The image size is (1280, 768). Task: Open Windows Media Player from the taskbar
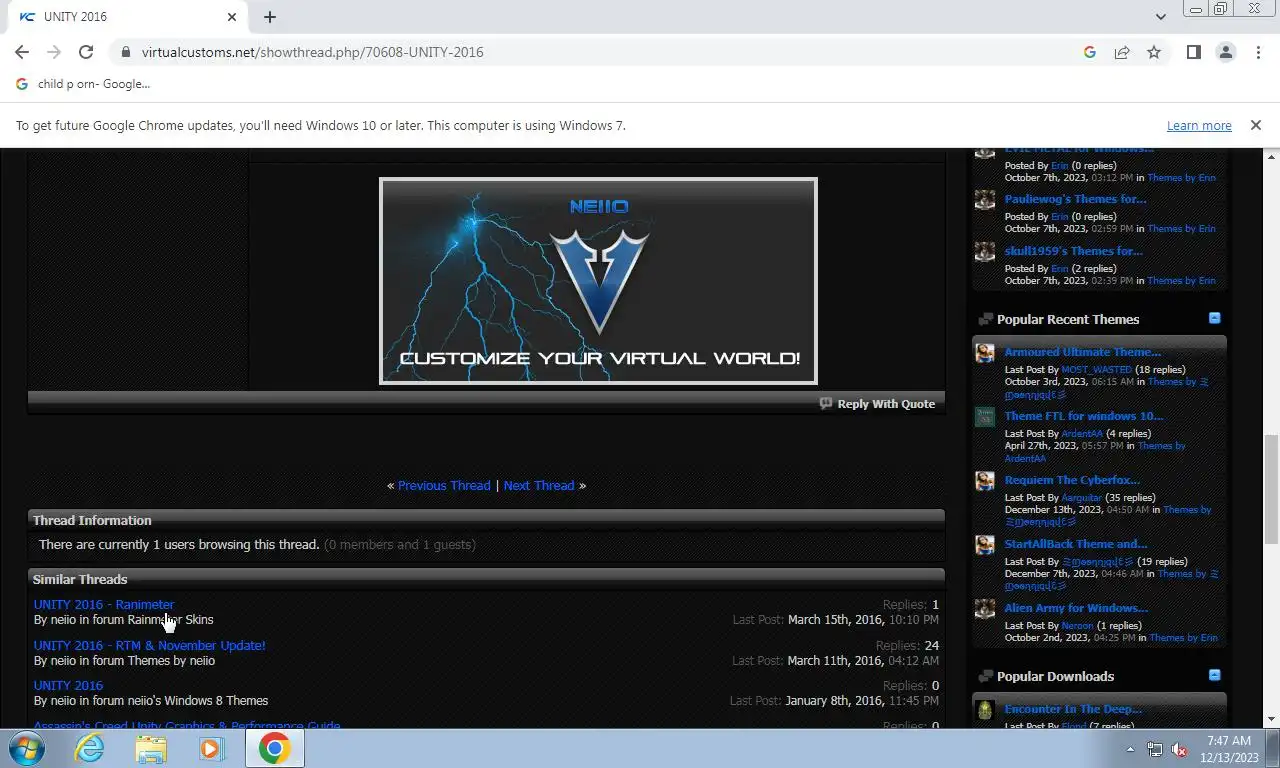(x=211, y=748)
